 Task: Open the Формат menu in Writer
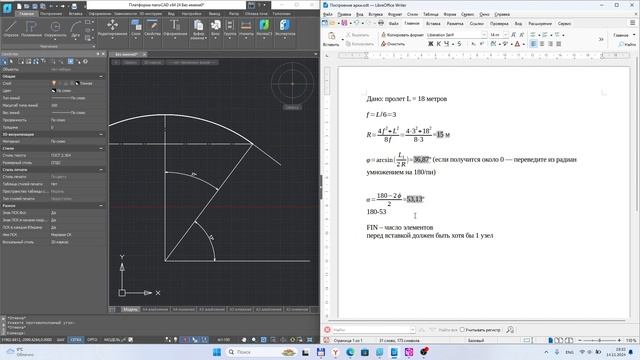pos(395,14)
